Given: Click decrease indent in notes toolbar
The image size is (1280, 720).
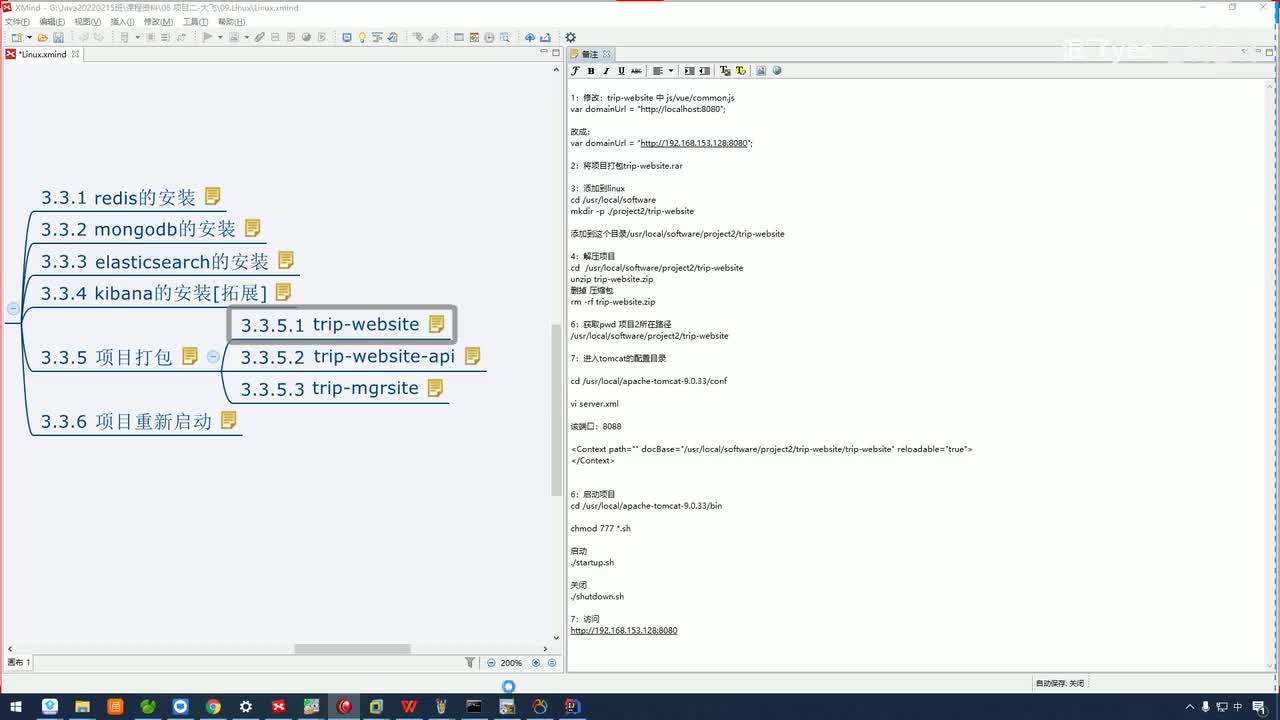Looking at the screenshot, I should point(704,71).
